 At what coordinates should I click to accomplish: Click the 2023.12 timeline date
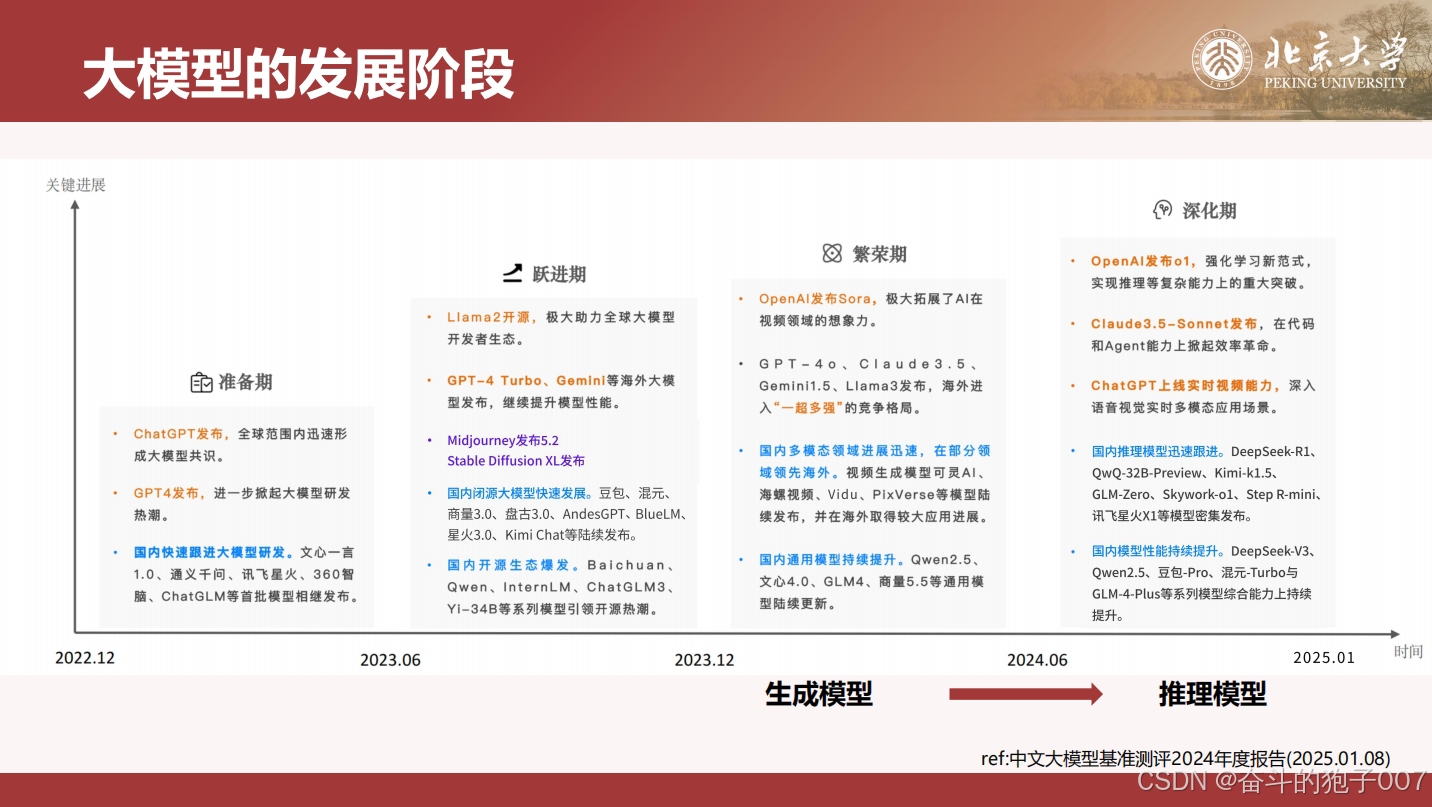[705, 660]
